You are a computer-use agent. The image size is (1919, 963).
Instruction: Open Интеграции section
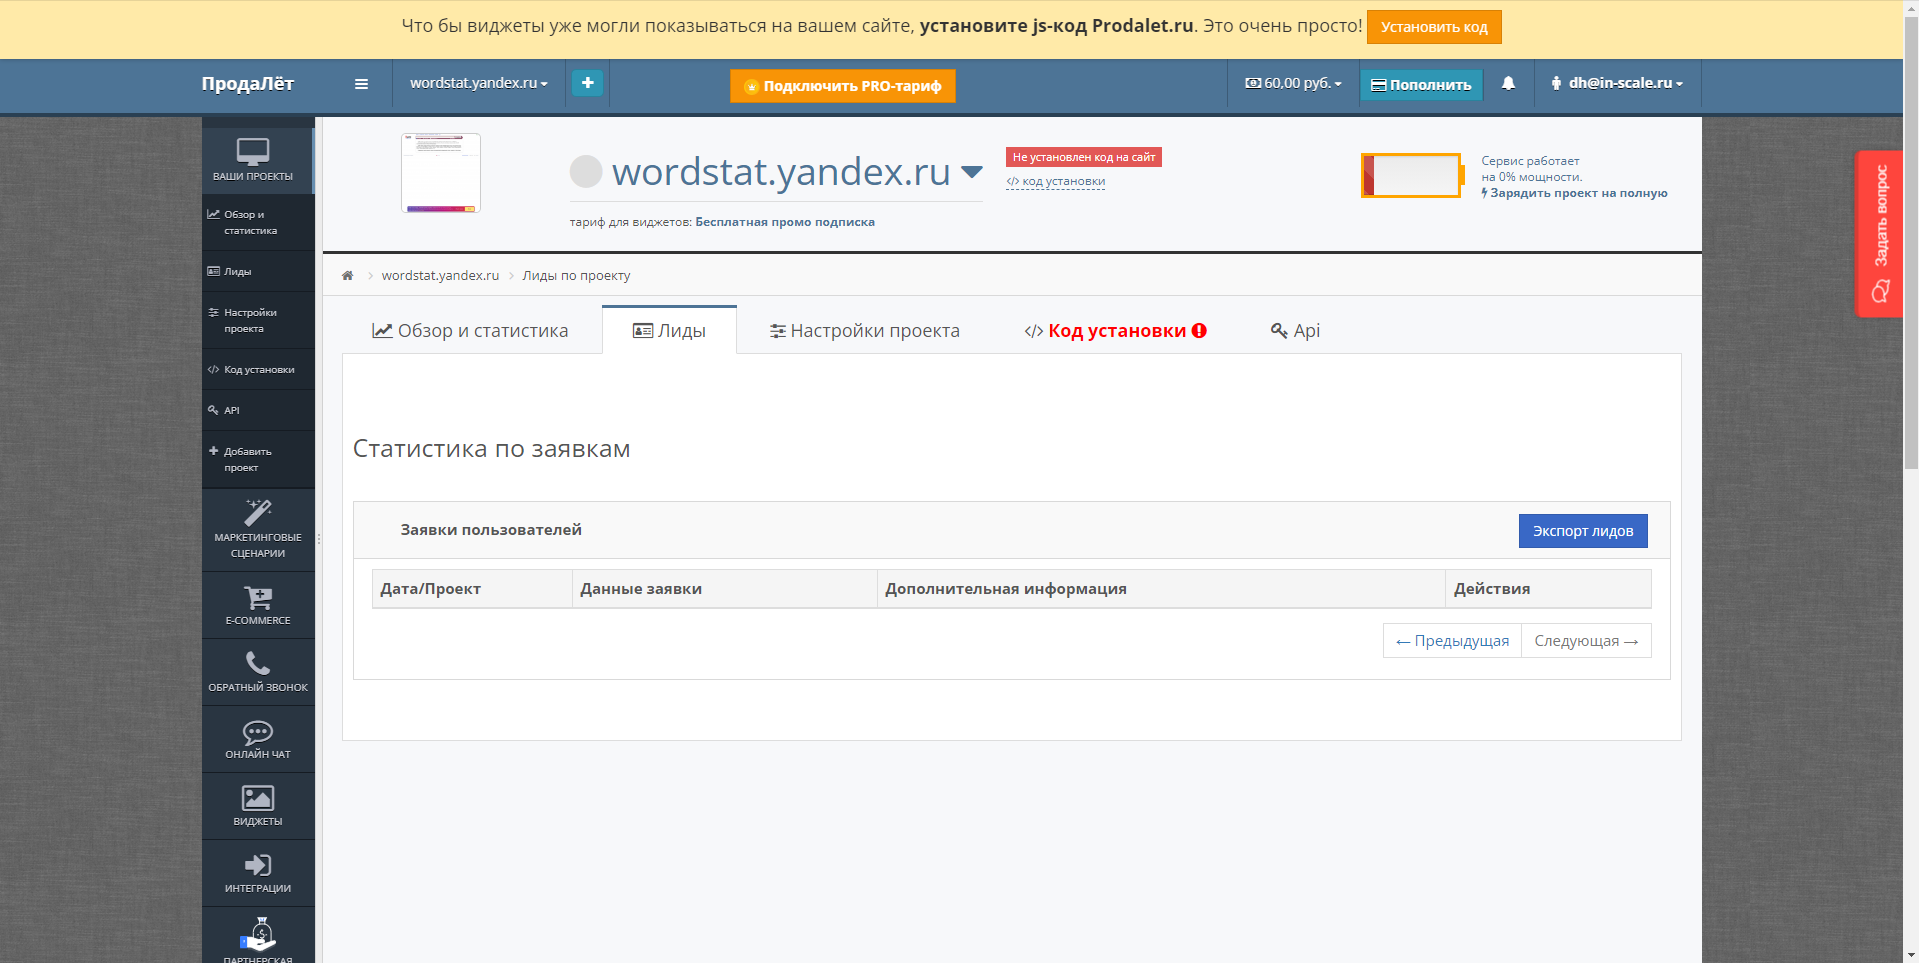[x=258, y=873]
